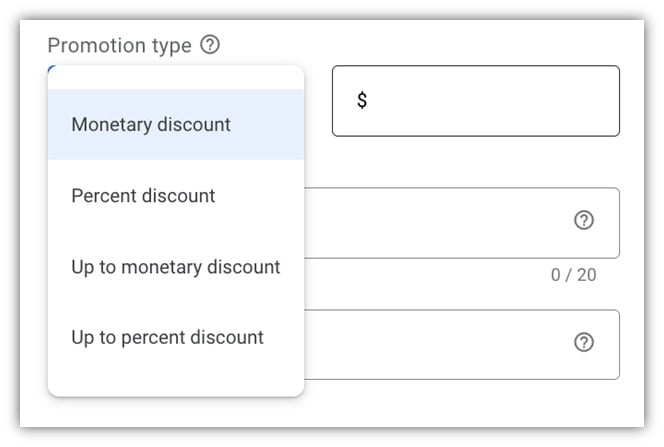The width and height of the screenshot is (664, 447).
Task: Click the help icon beside Promotion type
Action: [x=210, y=45]
